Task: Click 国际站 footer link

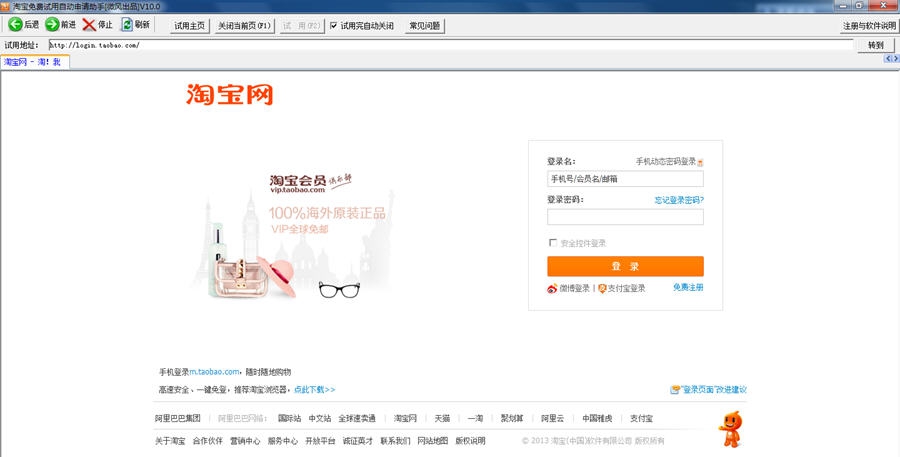Action: click(289, 418)
